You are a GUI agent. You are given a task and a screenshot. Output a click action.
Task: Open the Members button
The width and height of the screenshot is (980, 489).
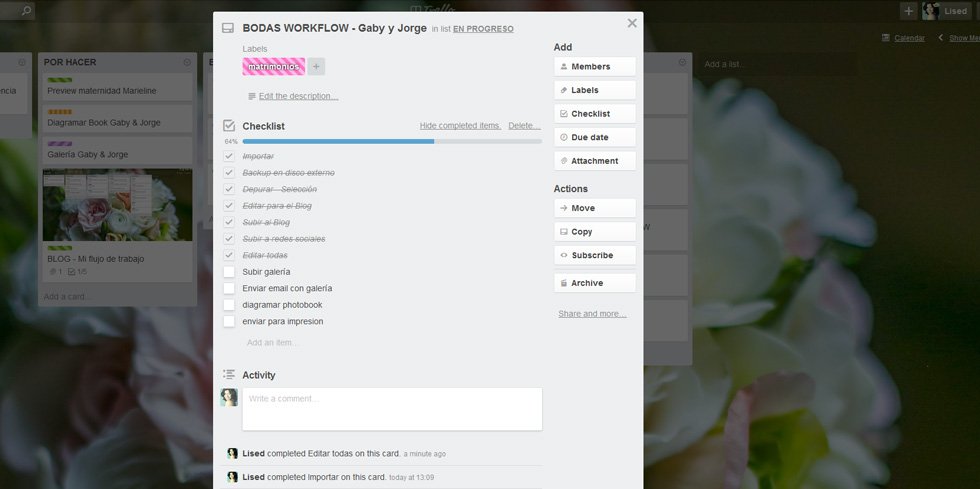click(594, 66)
